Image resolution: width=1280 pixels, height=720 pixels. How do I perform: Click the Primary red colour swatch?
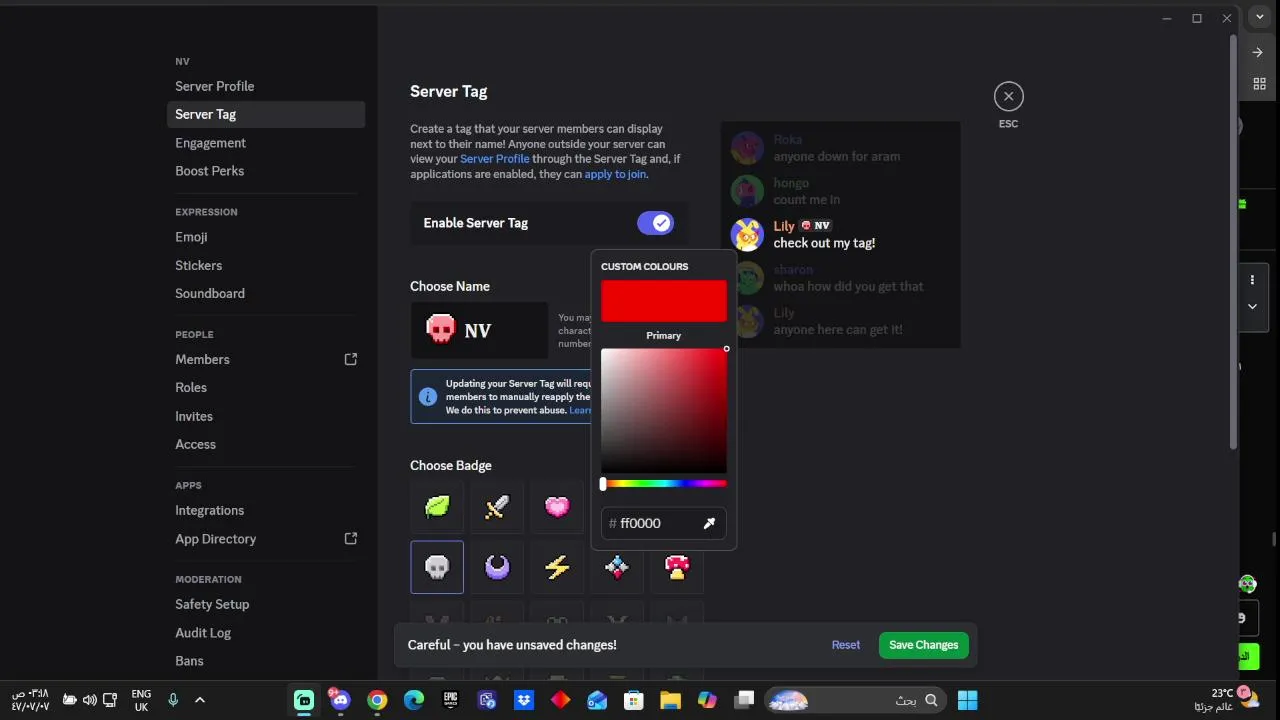click(664, 301)
